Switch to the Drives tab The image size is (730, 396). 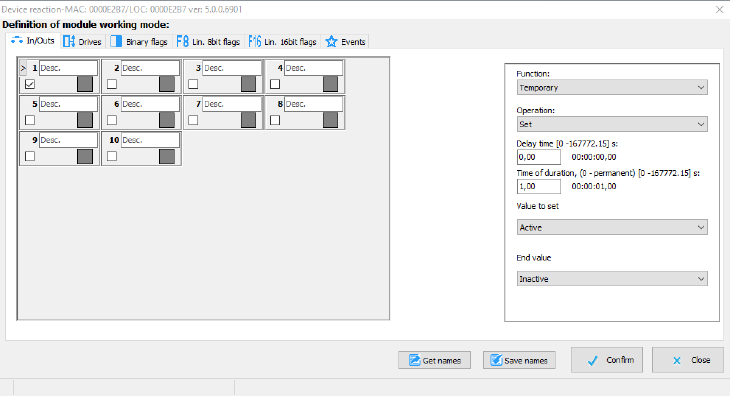[83, 41]
